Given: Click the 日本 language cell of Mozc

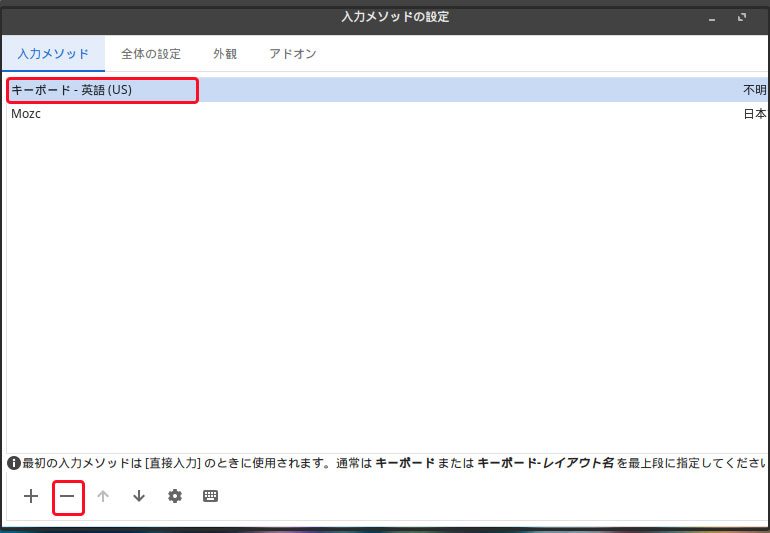Looking at the screenshot, I should pyautogui.click(x=754, y=114).
